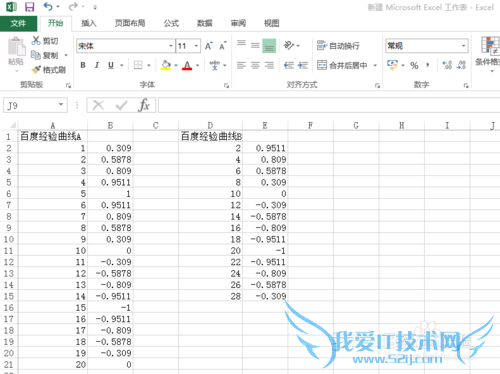Align text to top of cell

[x=241, y=44]
